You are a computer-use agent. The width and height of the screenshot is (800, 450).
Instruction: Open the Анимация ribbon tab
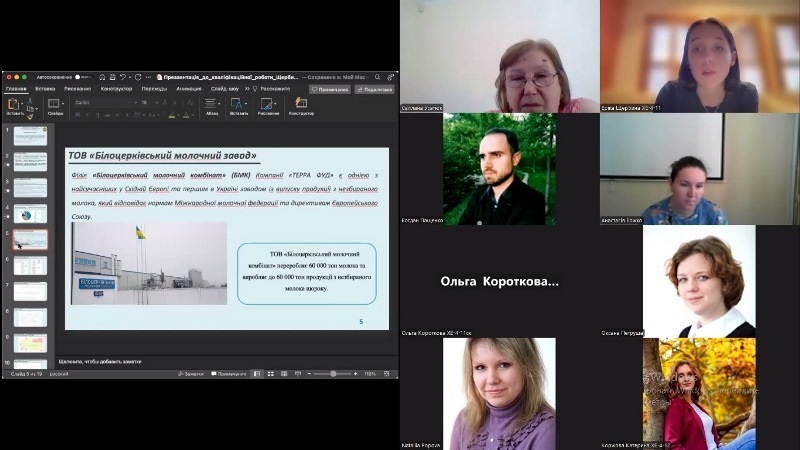(x=189, y=89)
